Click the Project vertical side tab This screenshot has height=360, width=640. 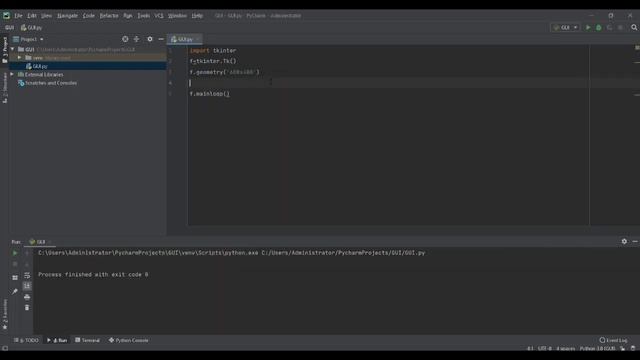click(5, 49)
